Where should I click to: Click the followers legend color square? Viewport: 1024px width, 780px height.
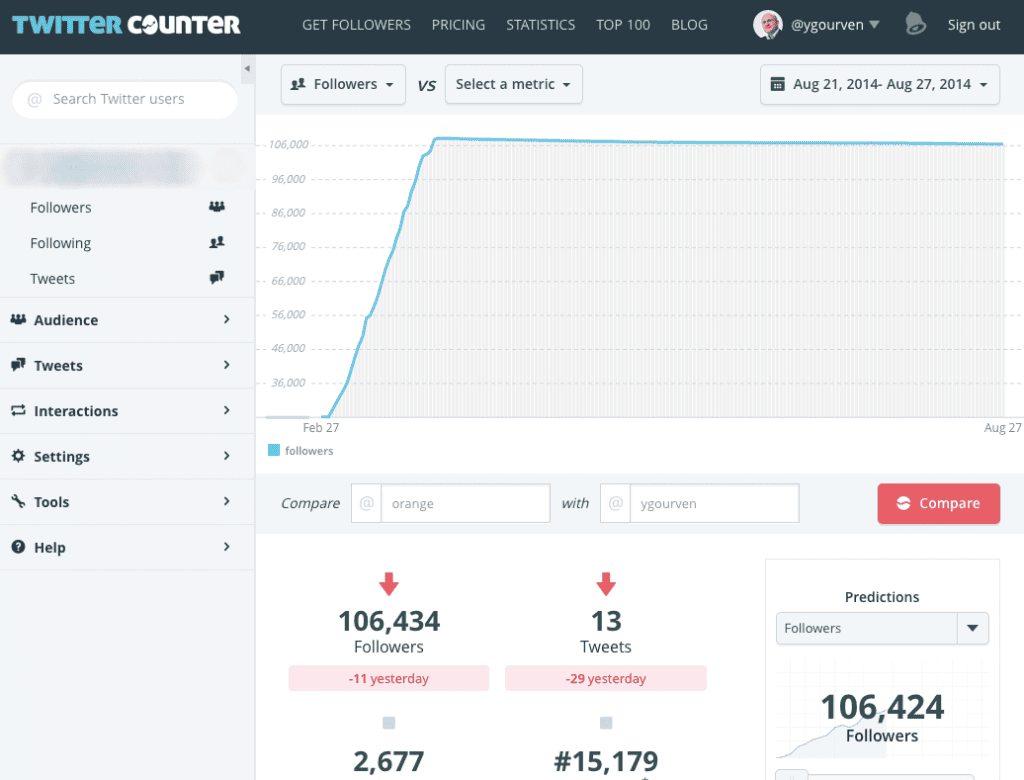[x=274, y=450]
